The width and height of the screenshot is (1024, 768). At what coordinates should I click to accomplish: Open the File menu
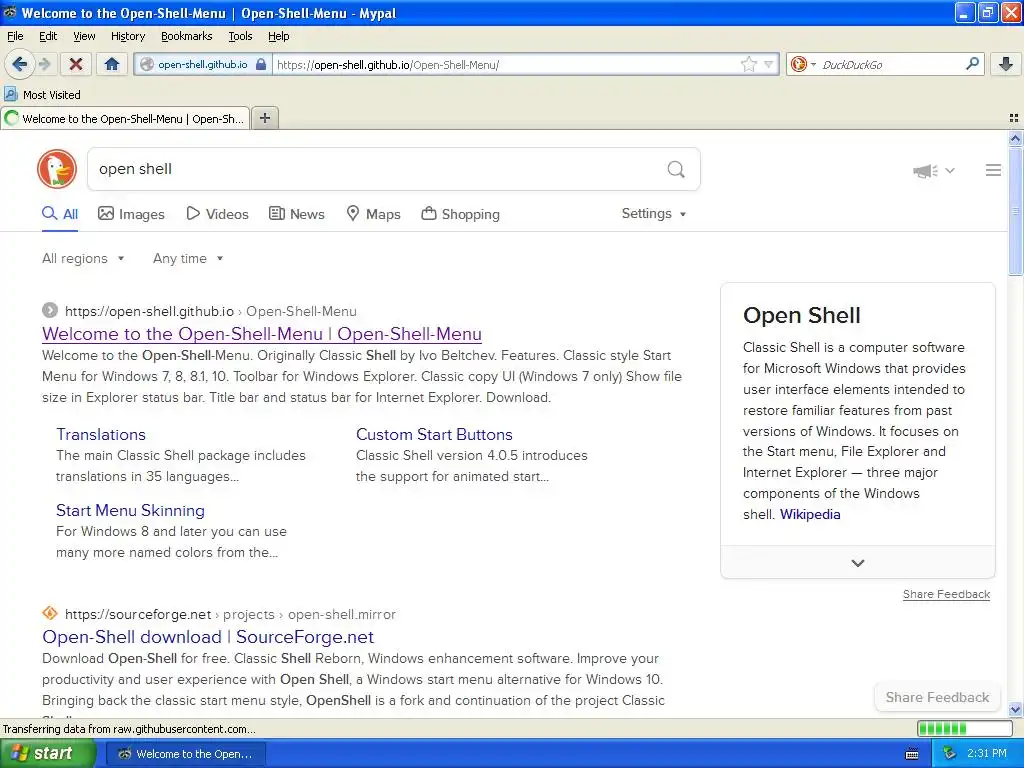(15, 36)
